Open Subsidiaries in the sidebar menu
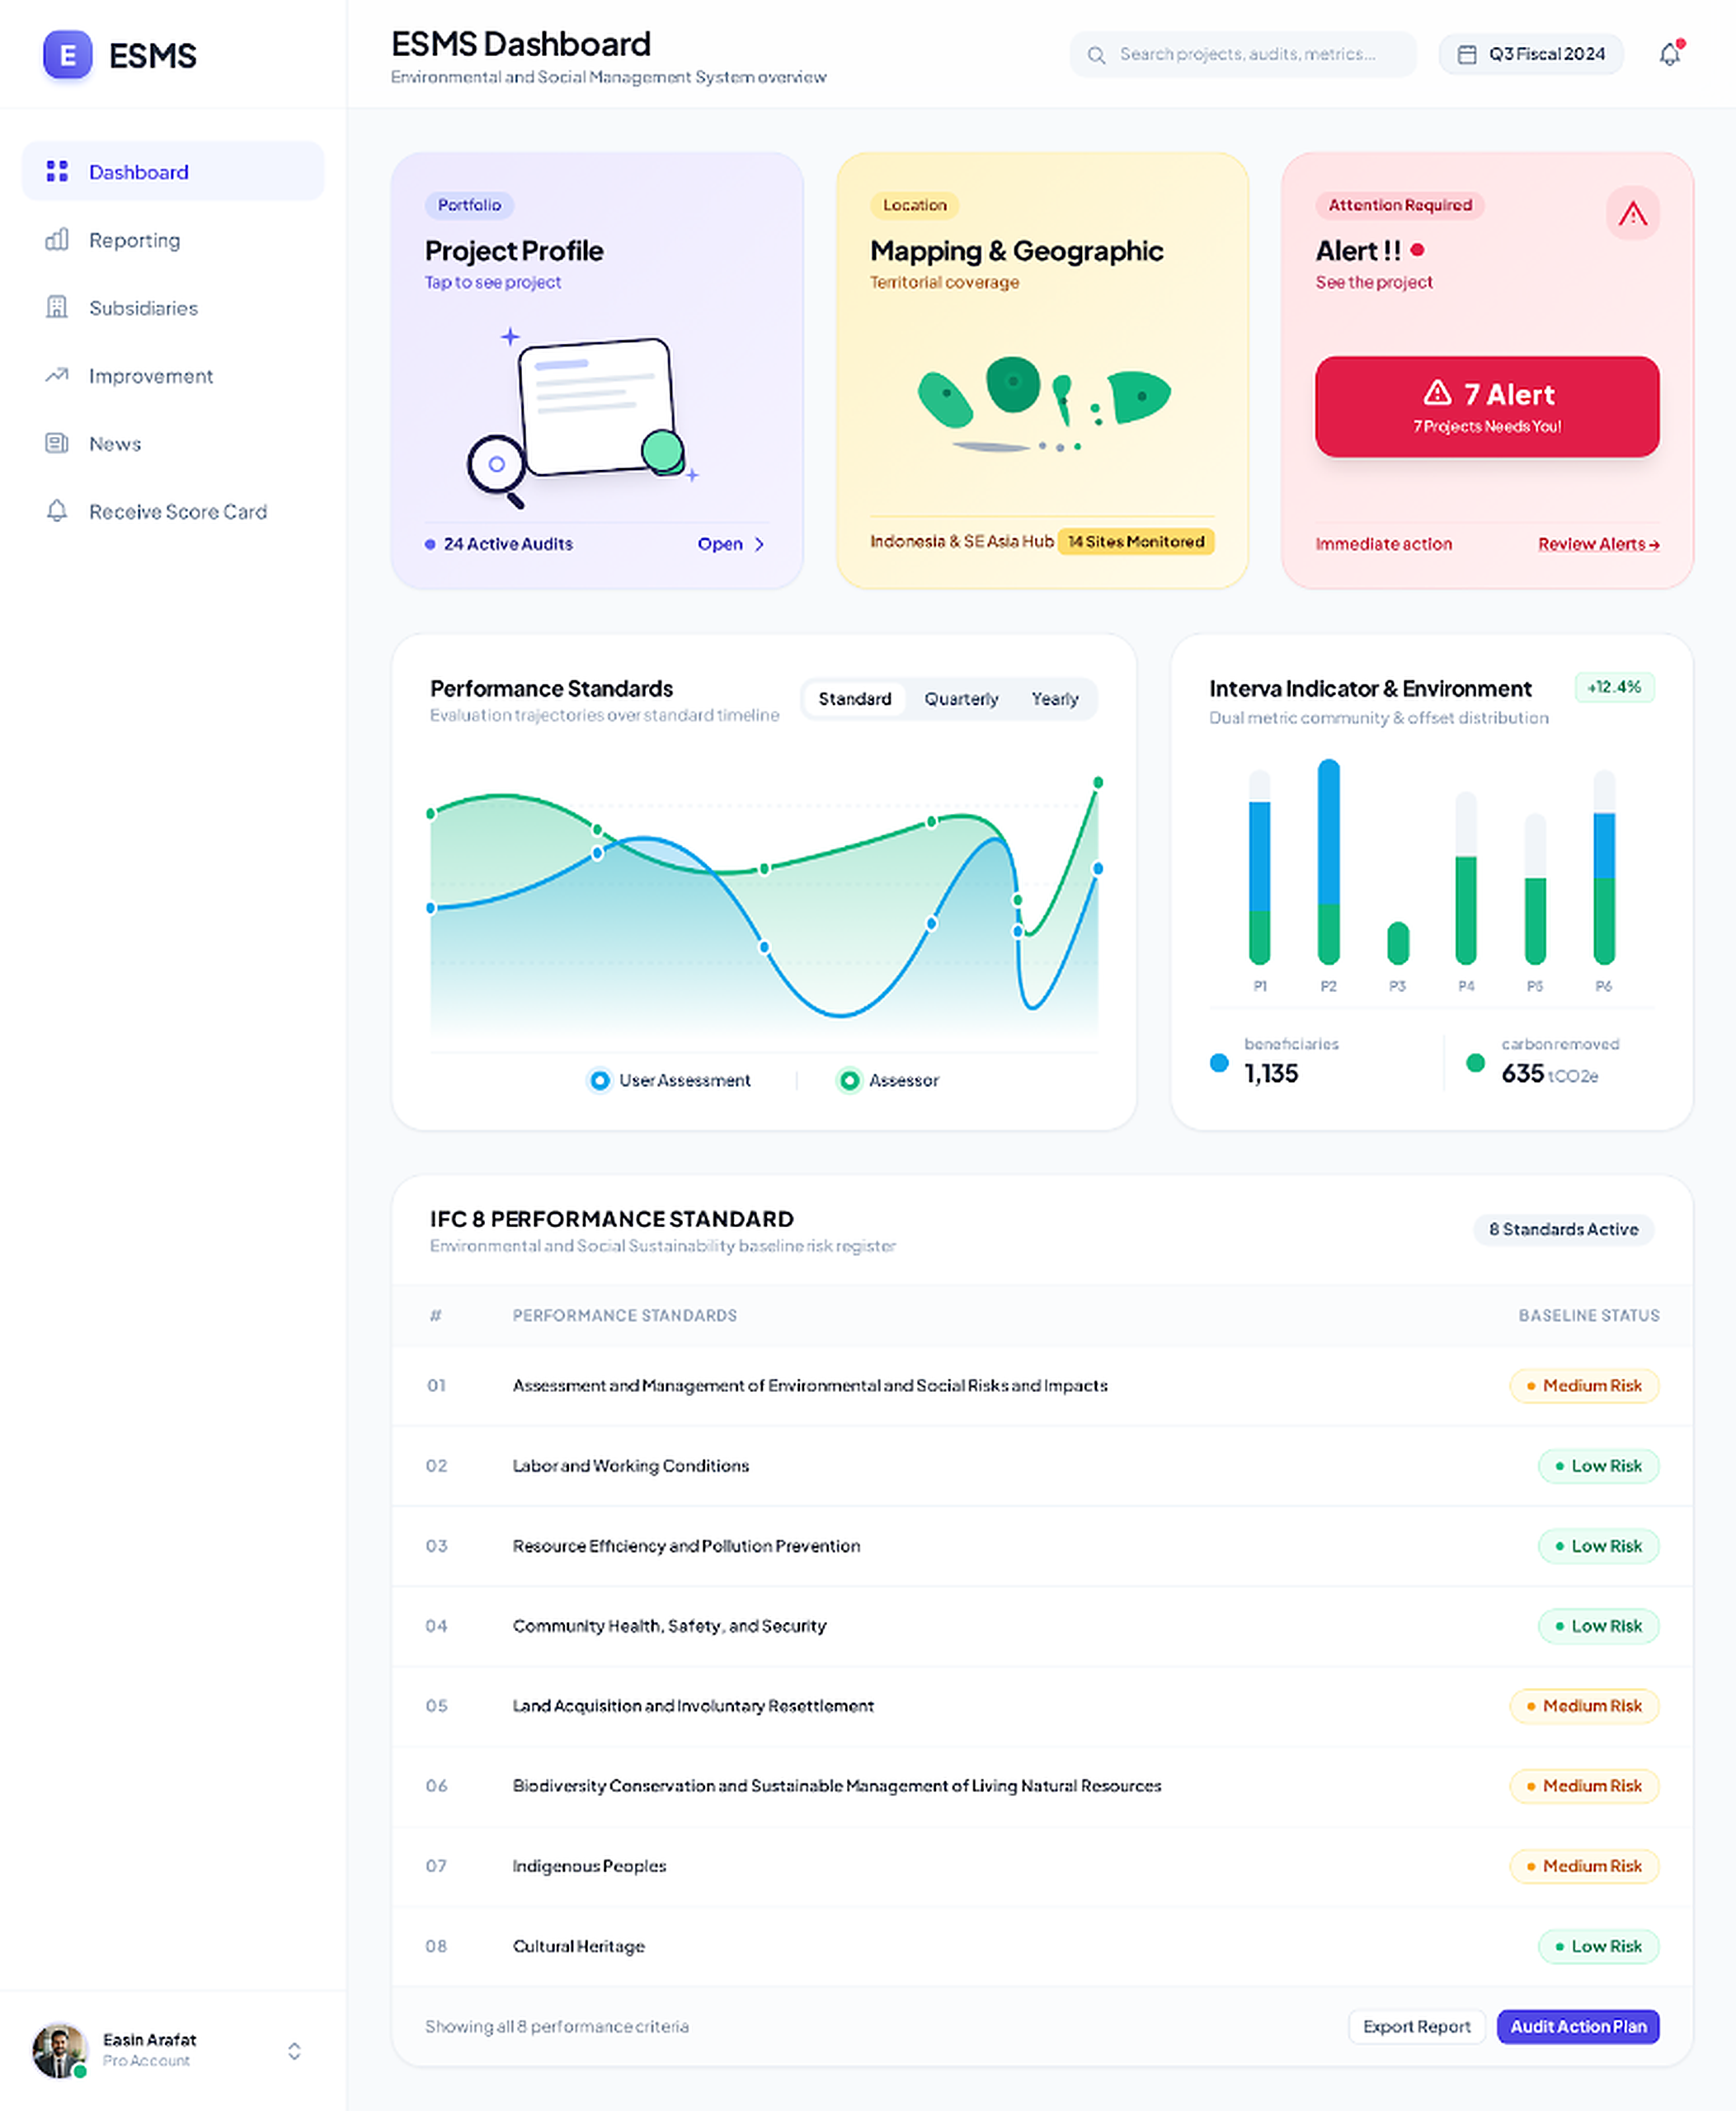This screenshot has height=2111, width=1736. pyautogui.click(x=173, y=307)
